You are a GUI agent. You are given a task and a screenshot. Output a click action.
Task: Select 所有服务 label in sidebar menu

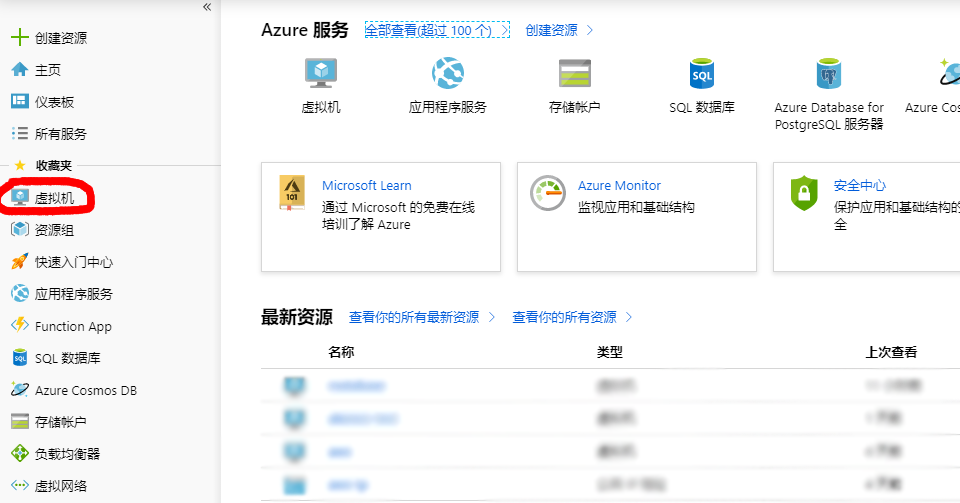61,134
